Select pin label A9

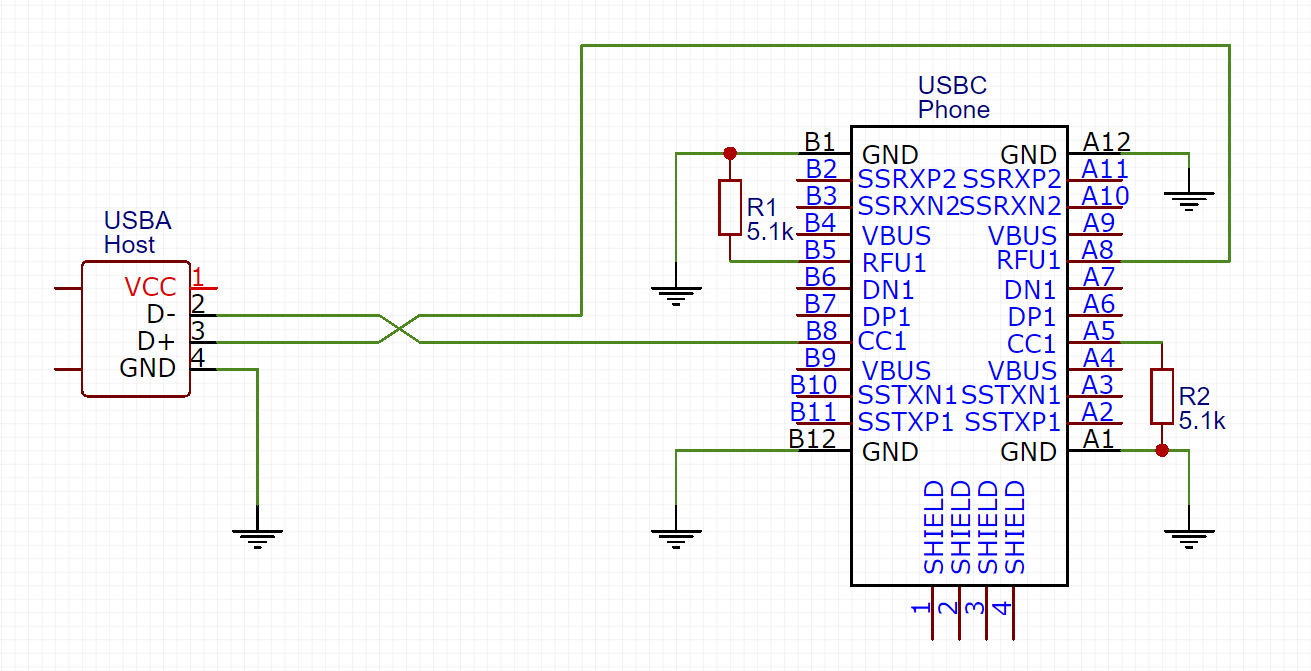1099,222
